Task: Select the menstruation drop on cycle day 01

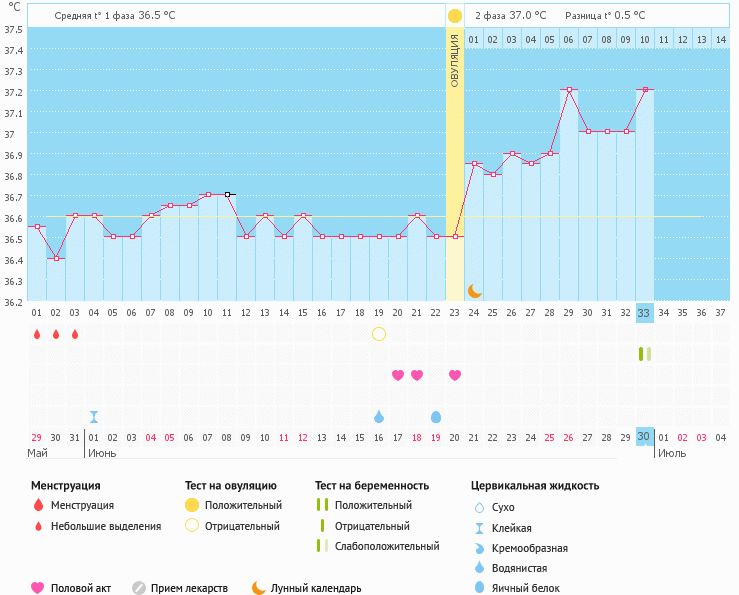Action: [x=36, y=334]
